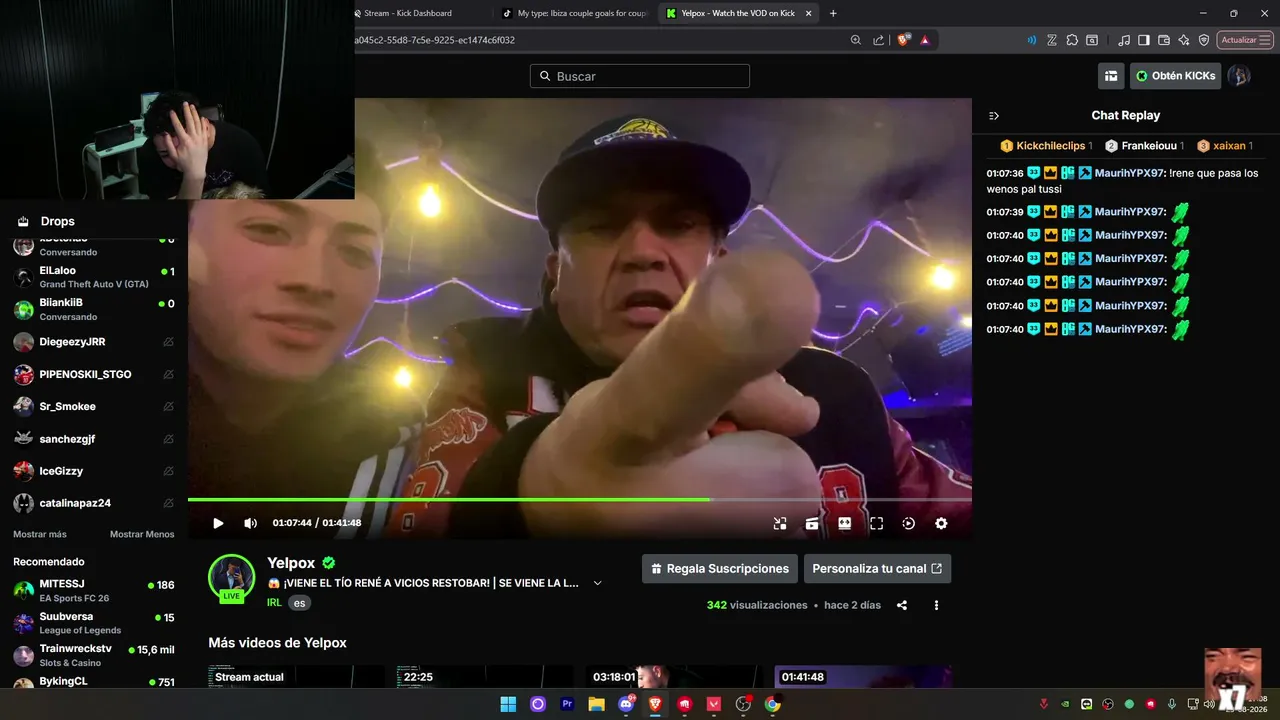Toggle the browser sidebar panel
This screenshot has width=1280, height=720.
point(1144,40)
